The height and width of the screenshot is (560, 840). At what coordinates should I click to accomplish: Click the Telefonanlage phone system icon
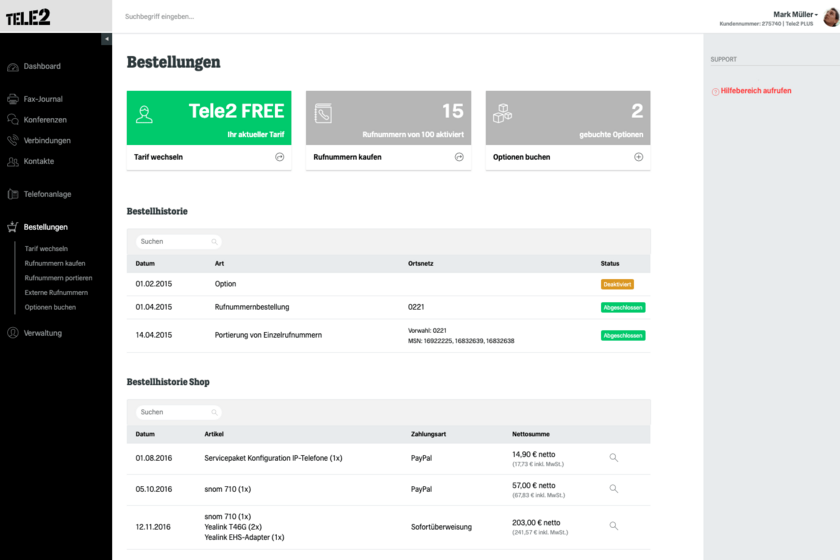pos(13,194)
